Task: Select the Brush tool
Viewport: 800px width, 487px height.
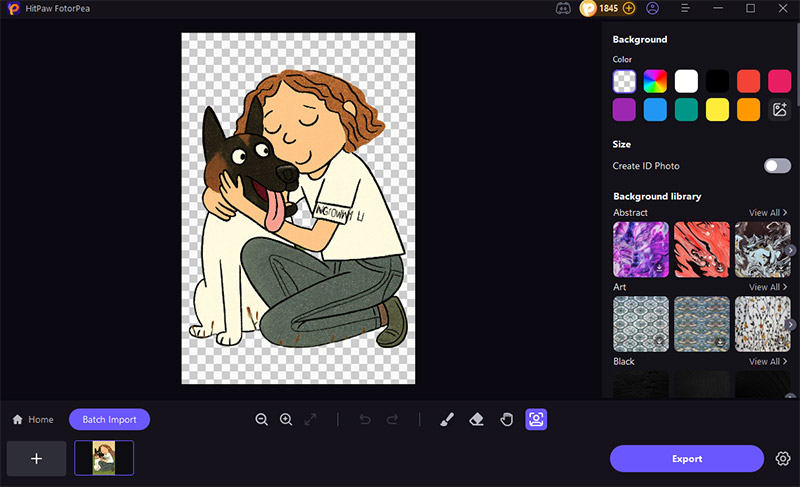Action: (447, 420)
